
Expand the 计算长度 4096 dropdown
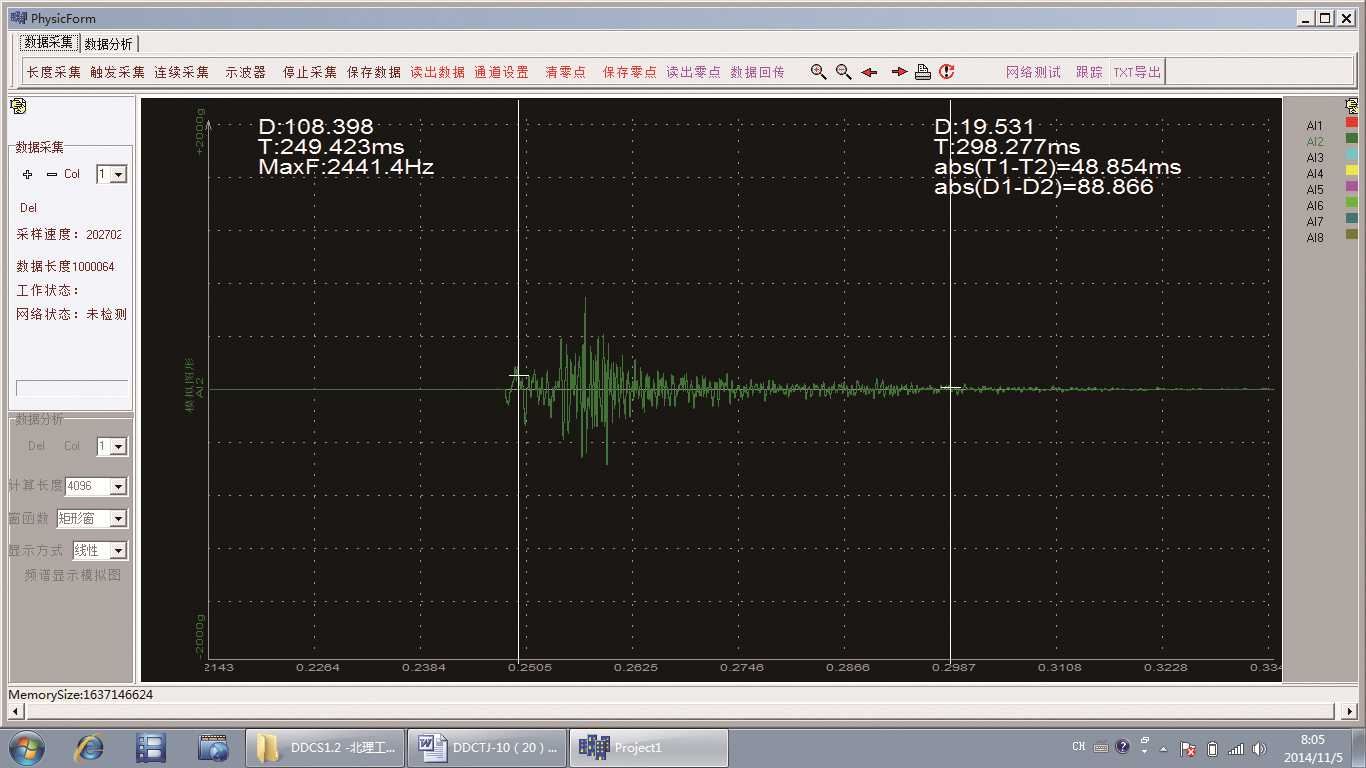click(118, 487)
